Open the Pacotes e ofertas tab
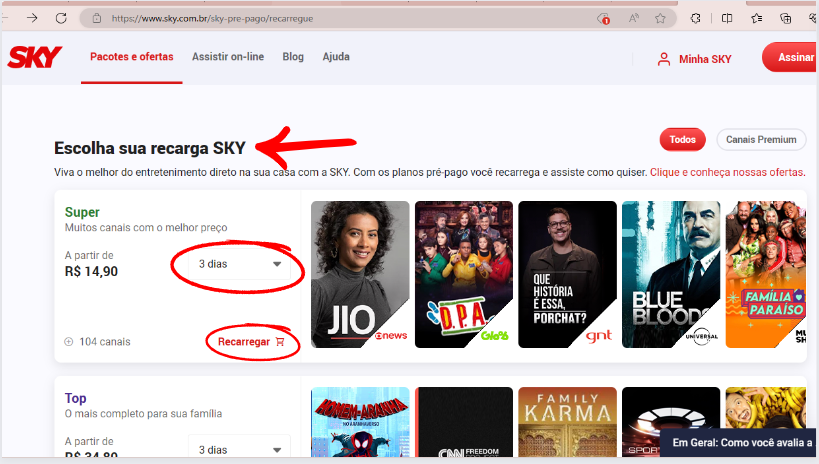 [x=132, y=57]
